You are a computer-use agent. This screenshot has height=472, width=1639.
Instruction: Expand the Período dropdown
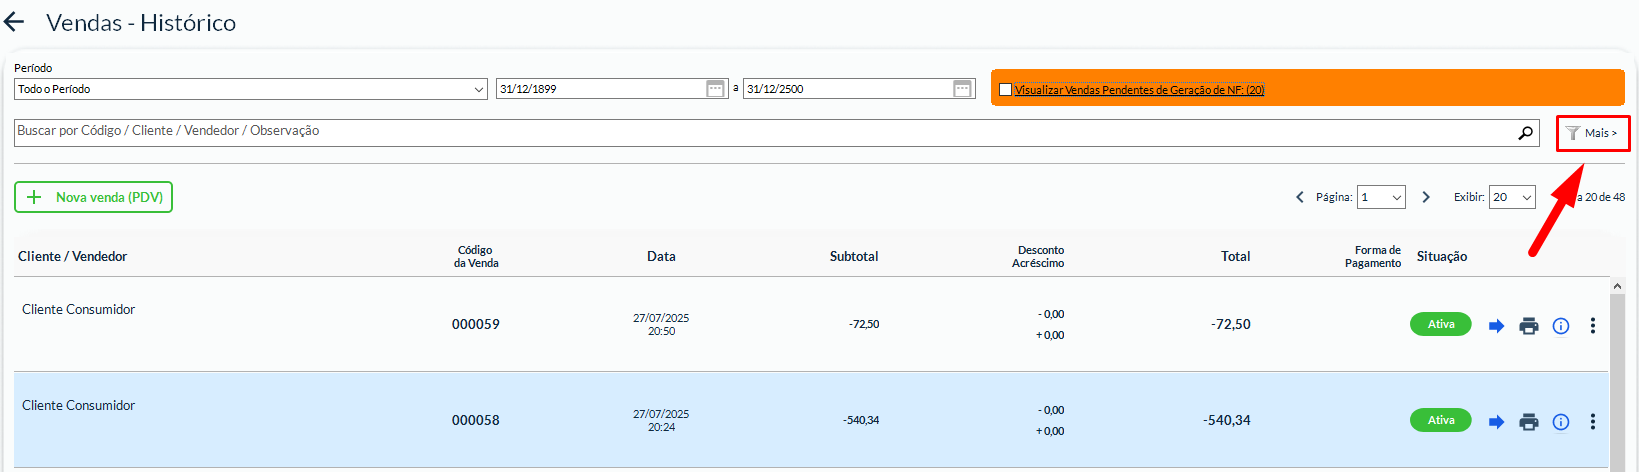250,89
